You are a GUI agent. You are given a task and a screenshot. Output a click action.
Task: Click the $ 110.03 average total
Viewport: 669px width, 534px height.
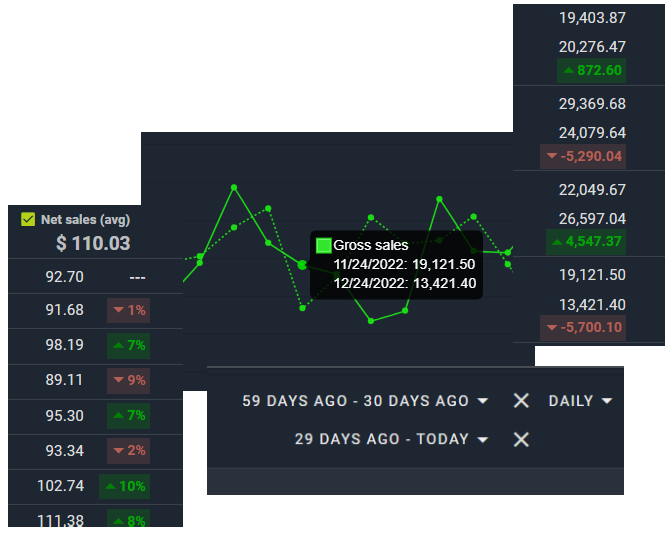[93, 243]
